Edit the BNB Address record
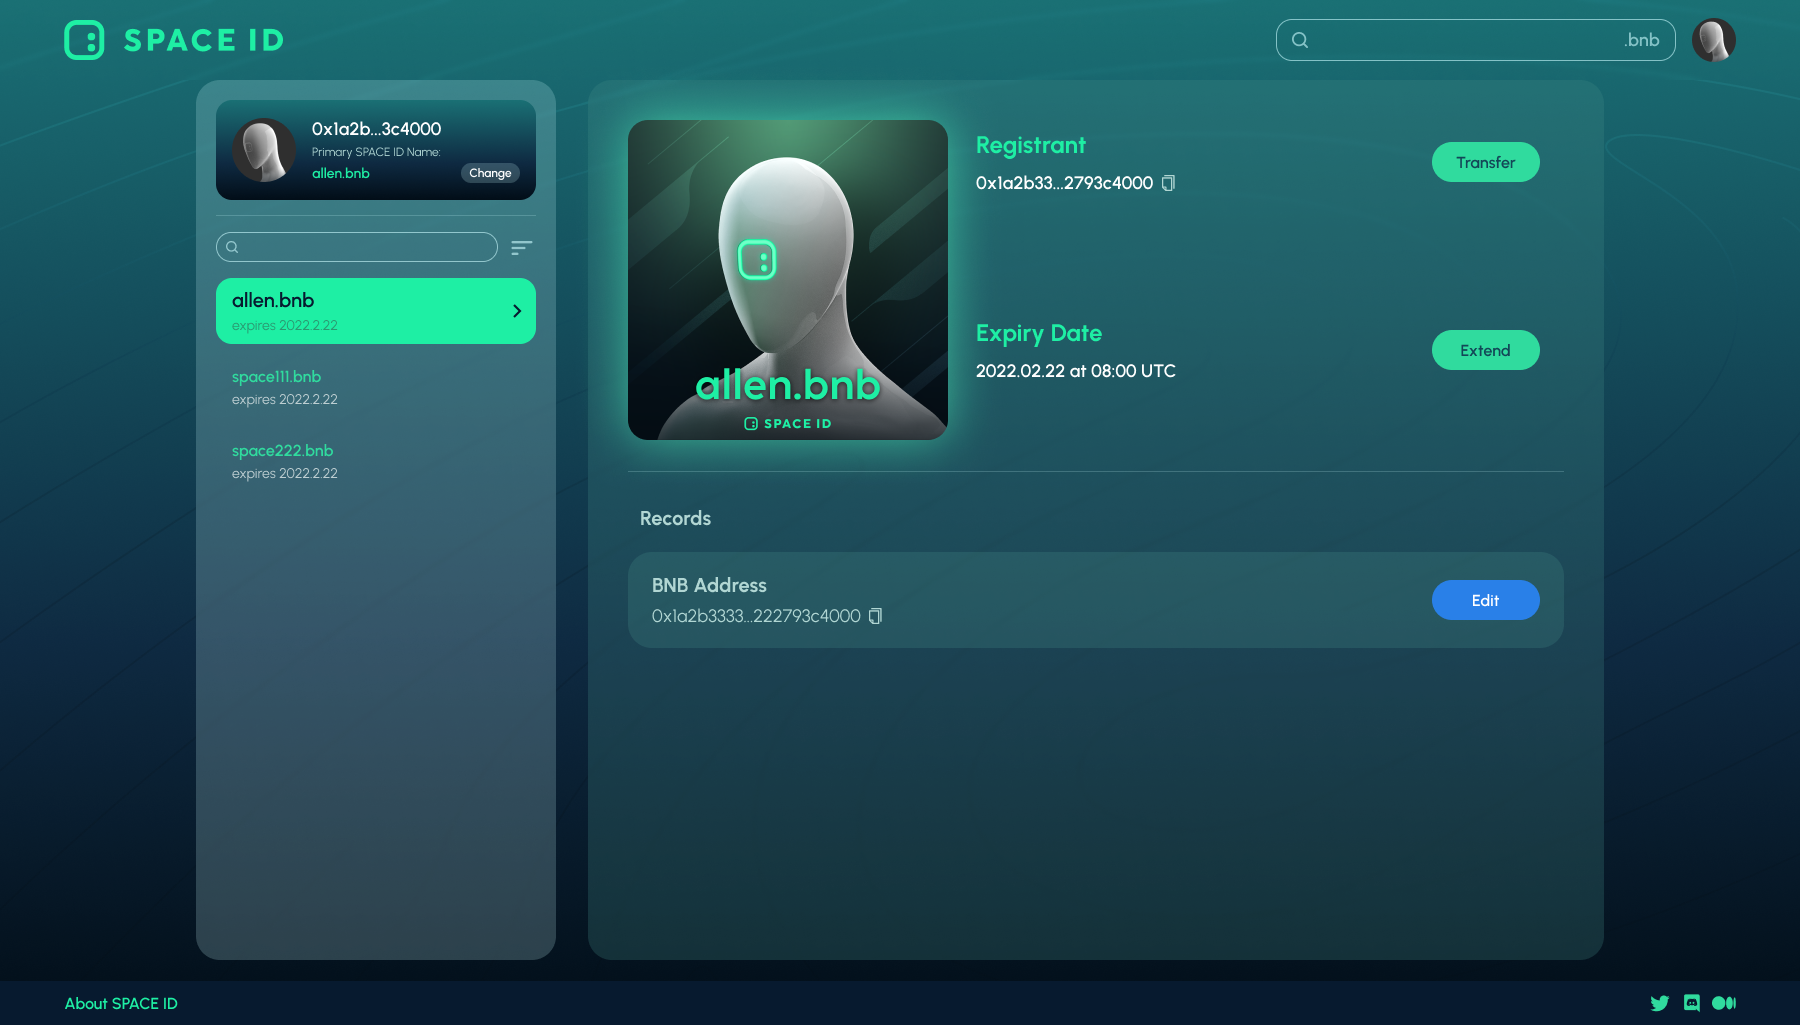The image size is (1800, 1025). click(1485, 600)
